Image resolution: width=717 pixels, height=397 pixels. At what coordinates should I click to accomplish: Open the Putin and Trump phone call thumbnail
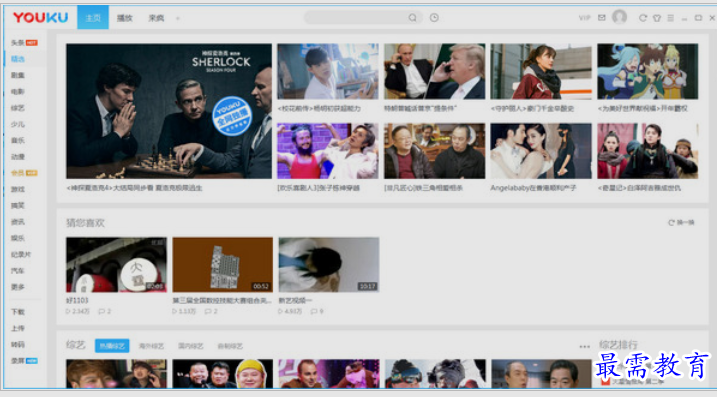434,71
